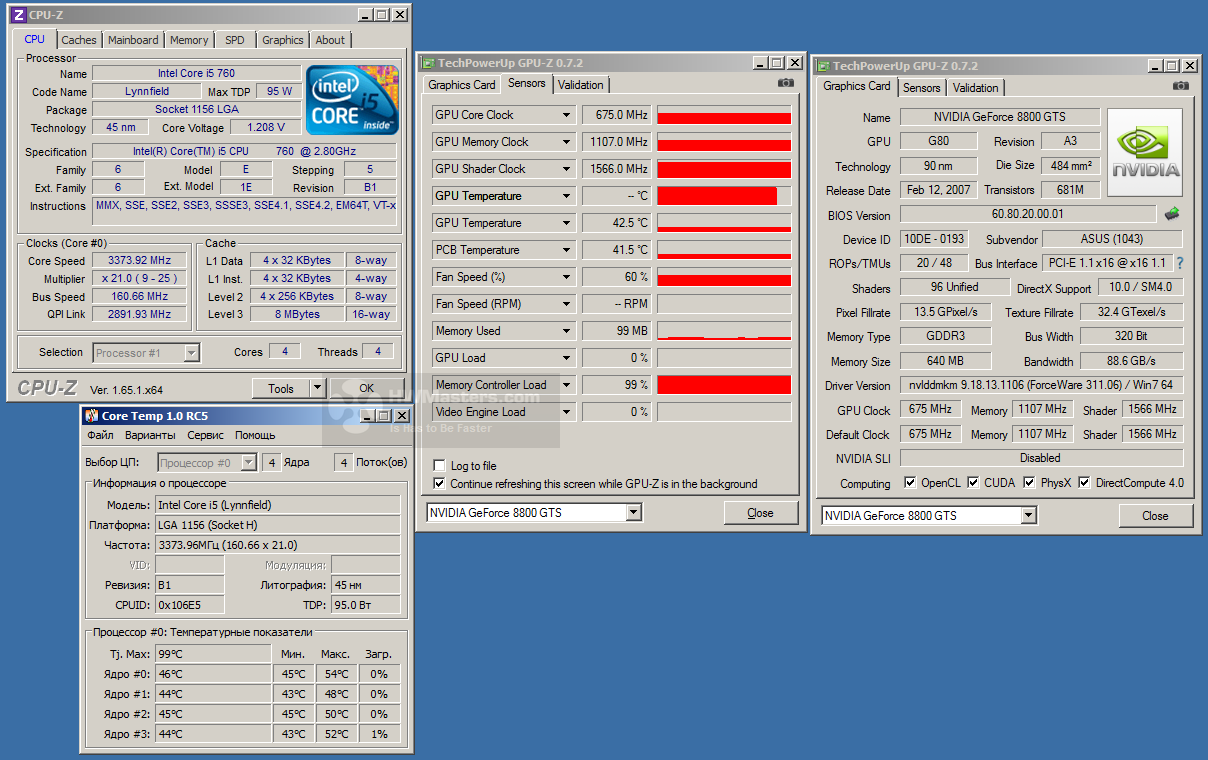
Task: Toggle the CUDA computing checkbox
Action: 973,483
